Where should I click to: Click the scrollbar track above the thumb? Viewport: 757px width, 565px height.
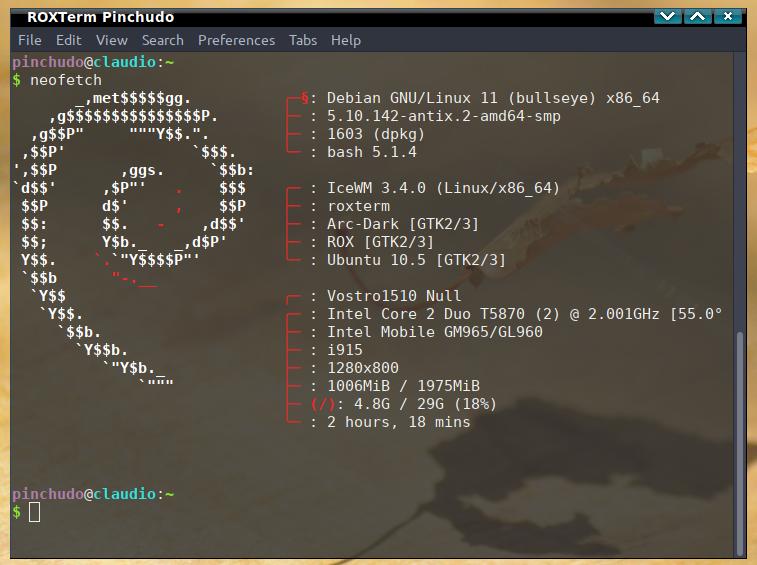(x=740, y=192)
